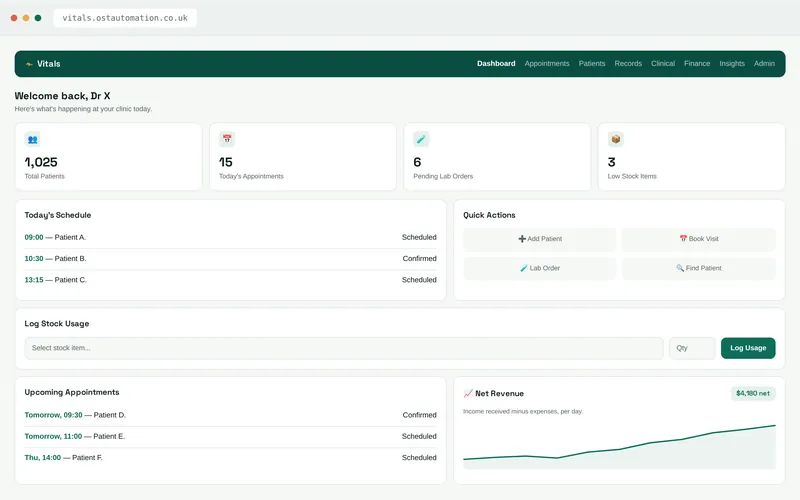Click the Today's Schedule heading
This screenshot has height=500, width=800.
(58, 215)
